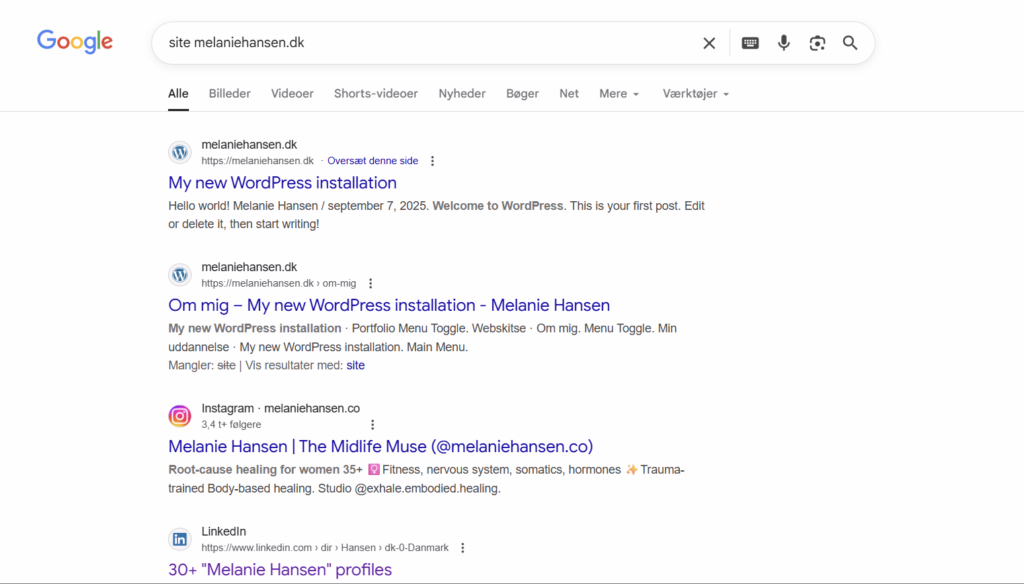Image resolution: width=1024 pixels, height=584 pixels.
Task: Click 'LinkedIn' site name above the profiles result
Action: click(x=223, y=532)
